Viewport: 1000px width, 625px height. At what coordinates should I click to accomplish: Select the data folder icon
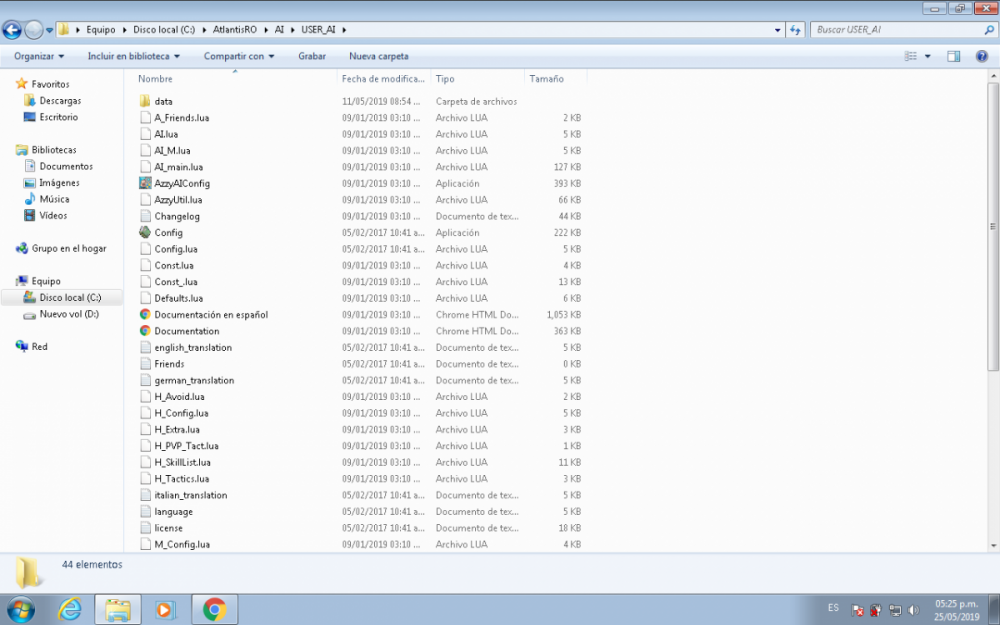146,101
